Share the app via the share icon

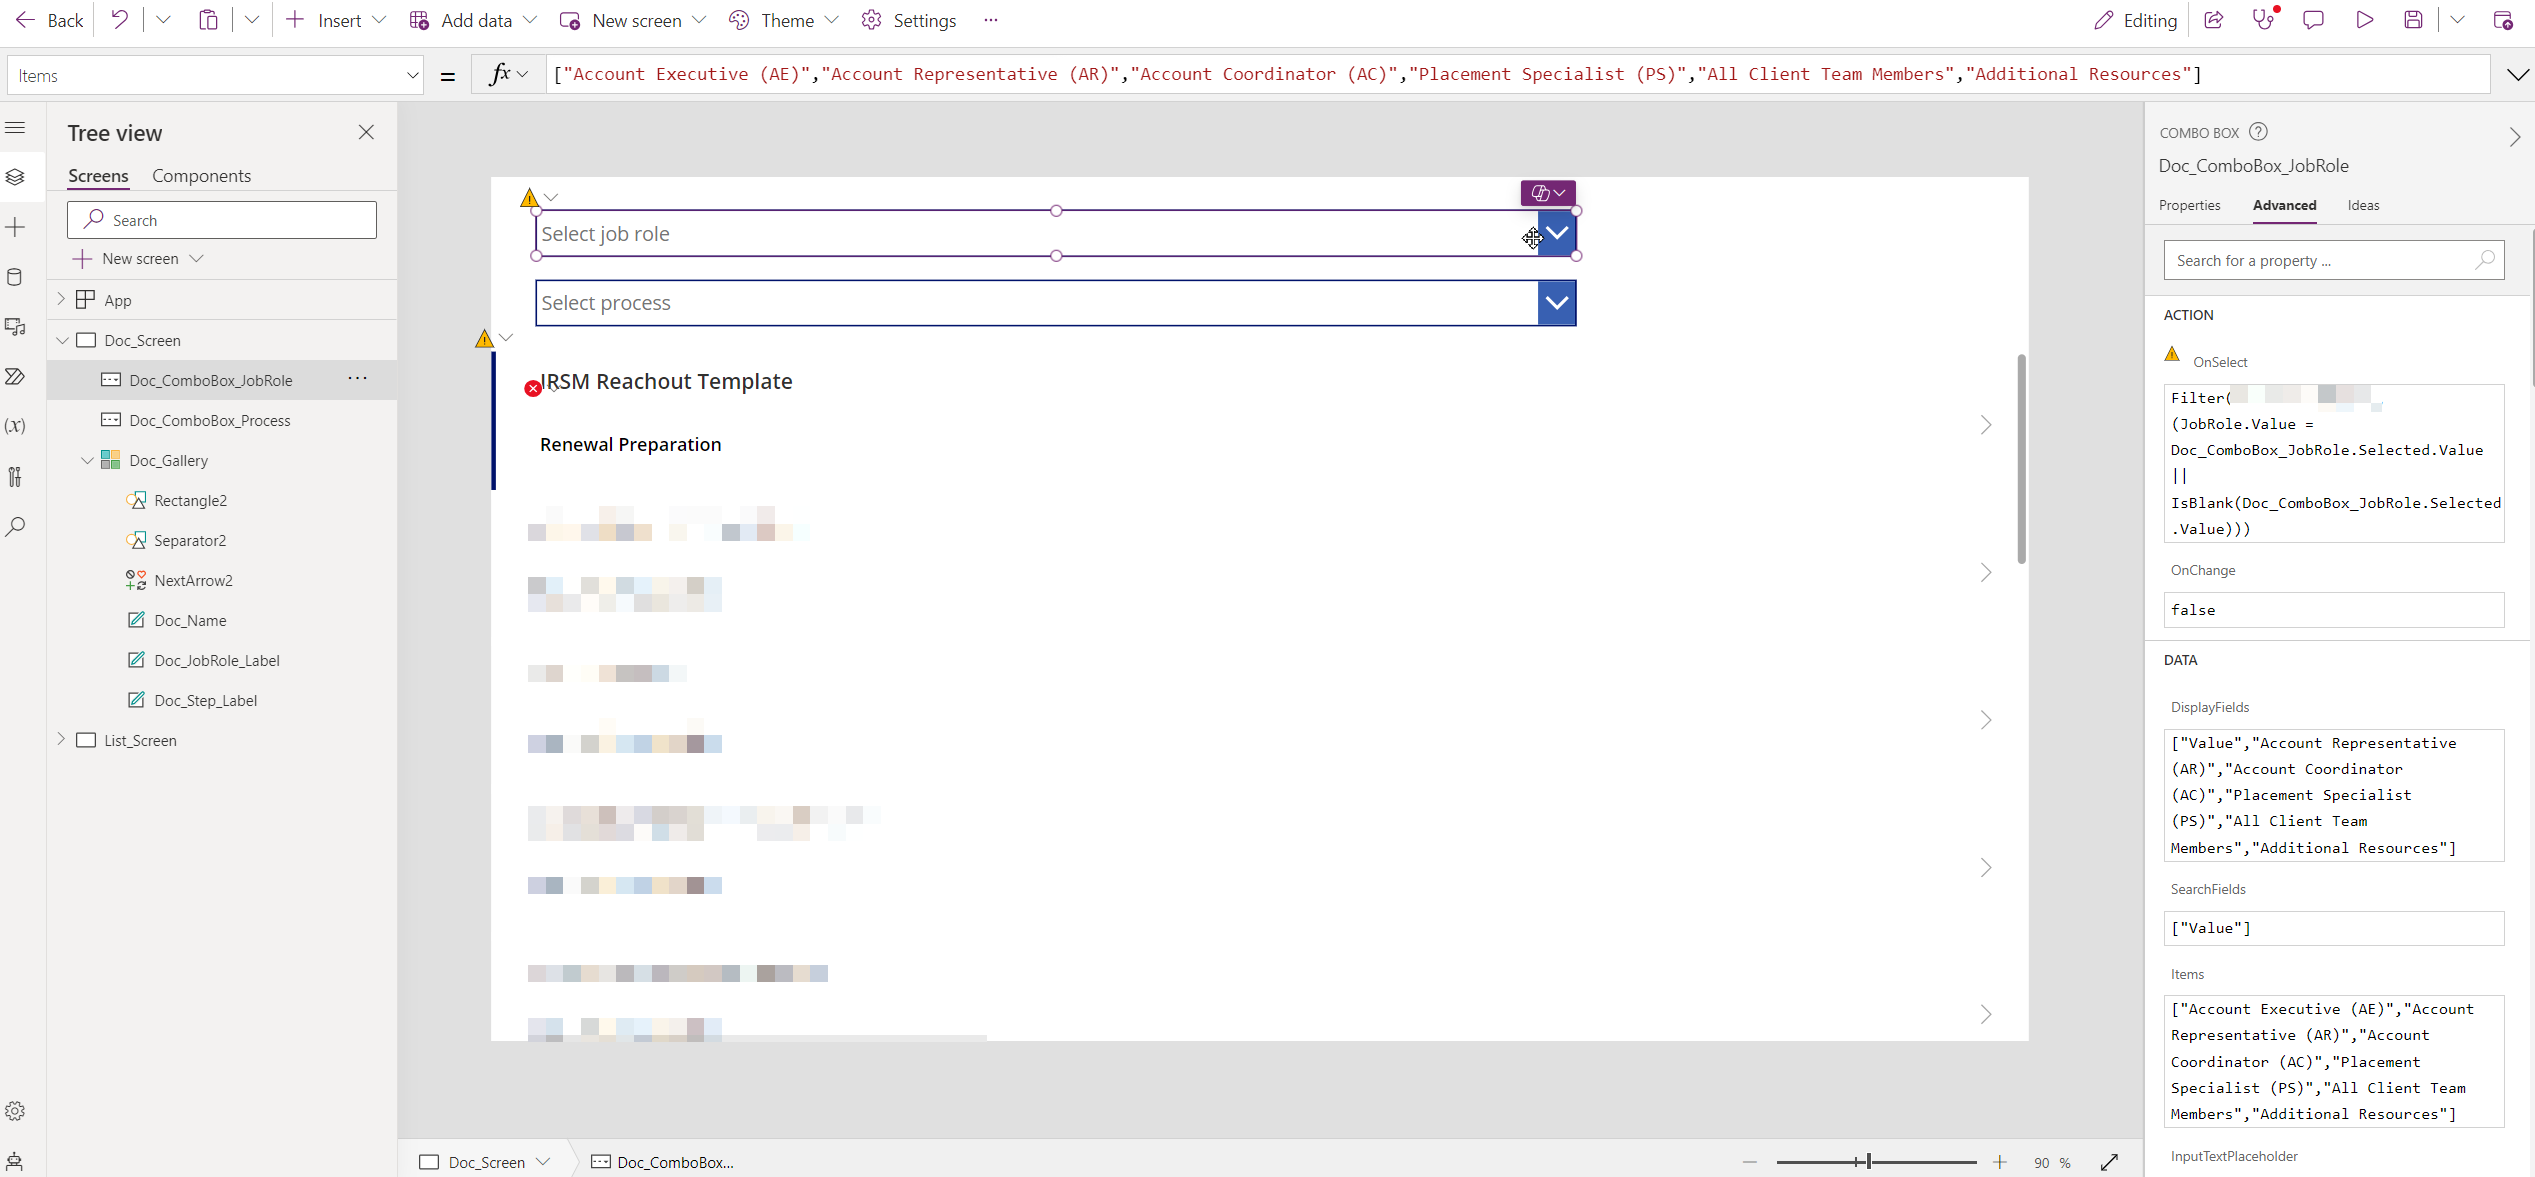click(x=2213, y=19)
